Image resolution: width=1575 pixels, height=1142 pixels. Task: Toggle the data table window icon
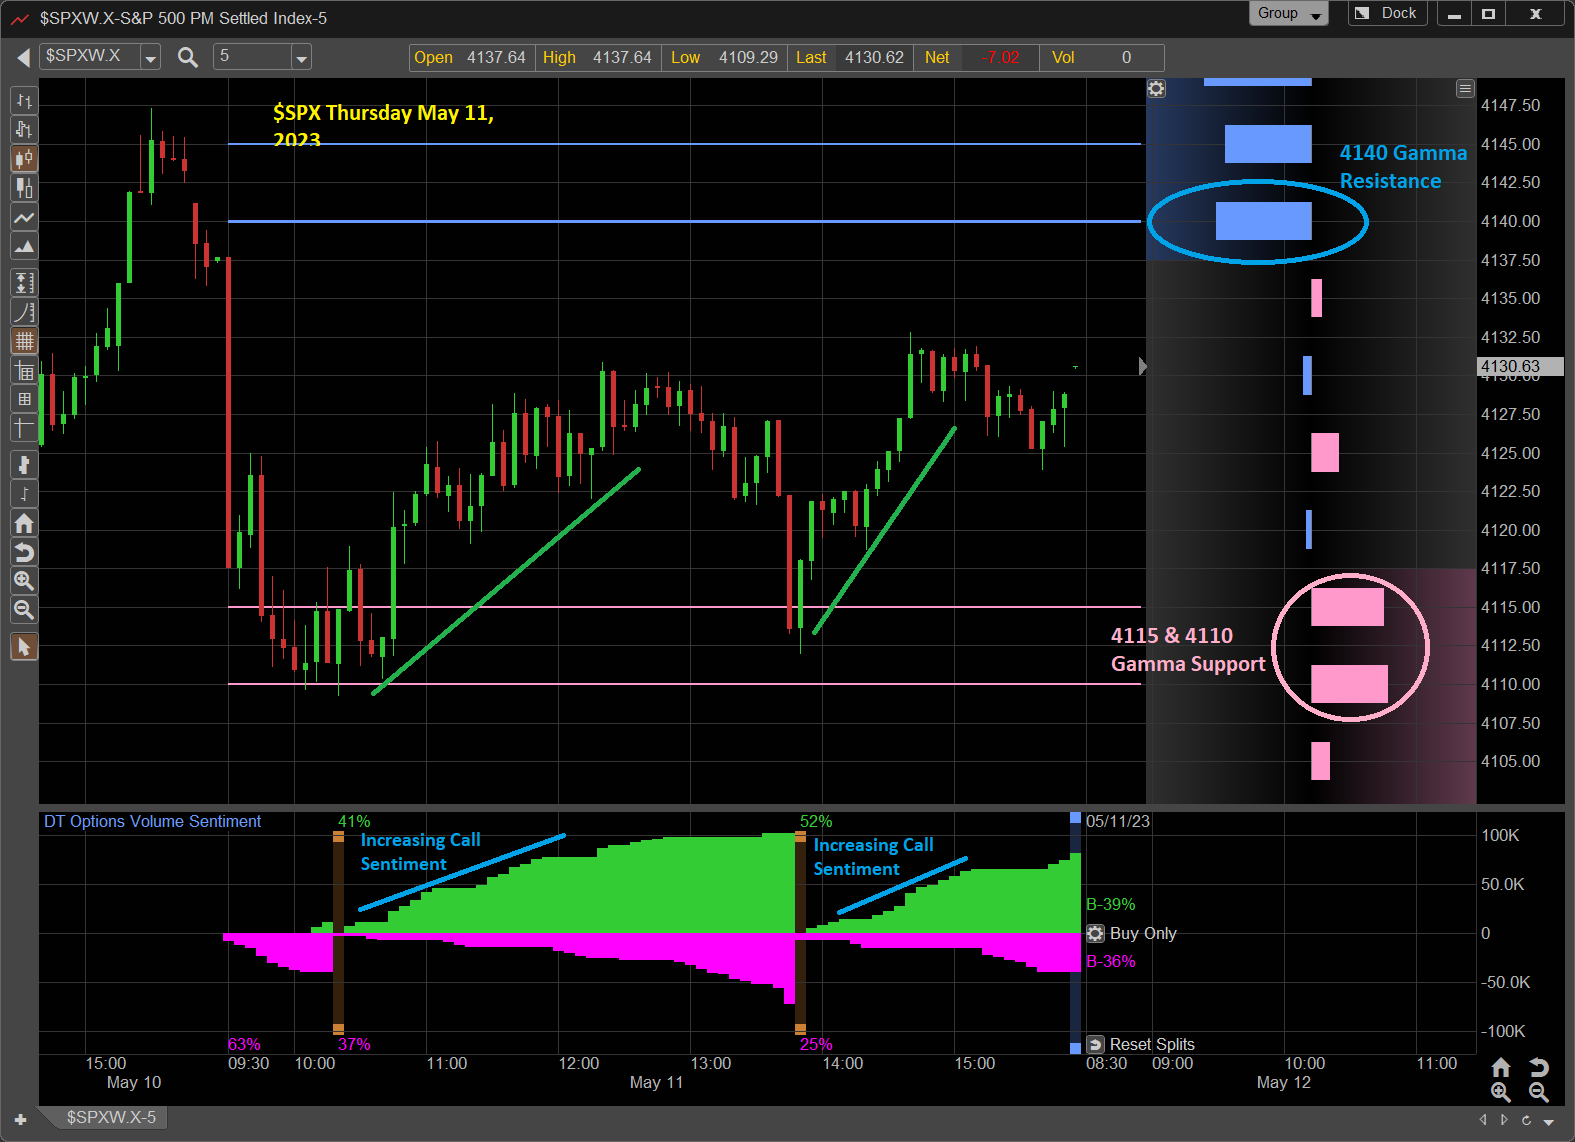tap(24, 371)
